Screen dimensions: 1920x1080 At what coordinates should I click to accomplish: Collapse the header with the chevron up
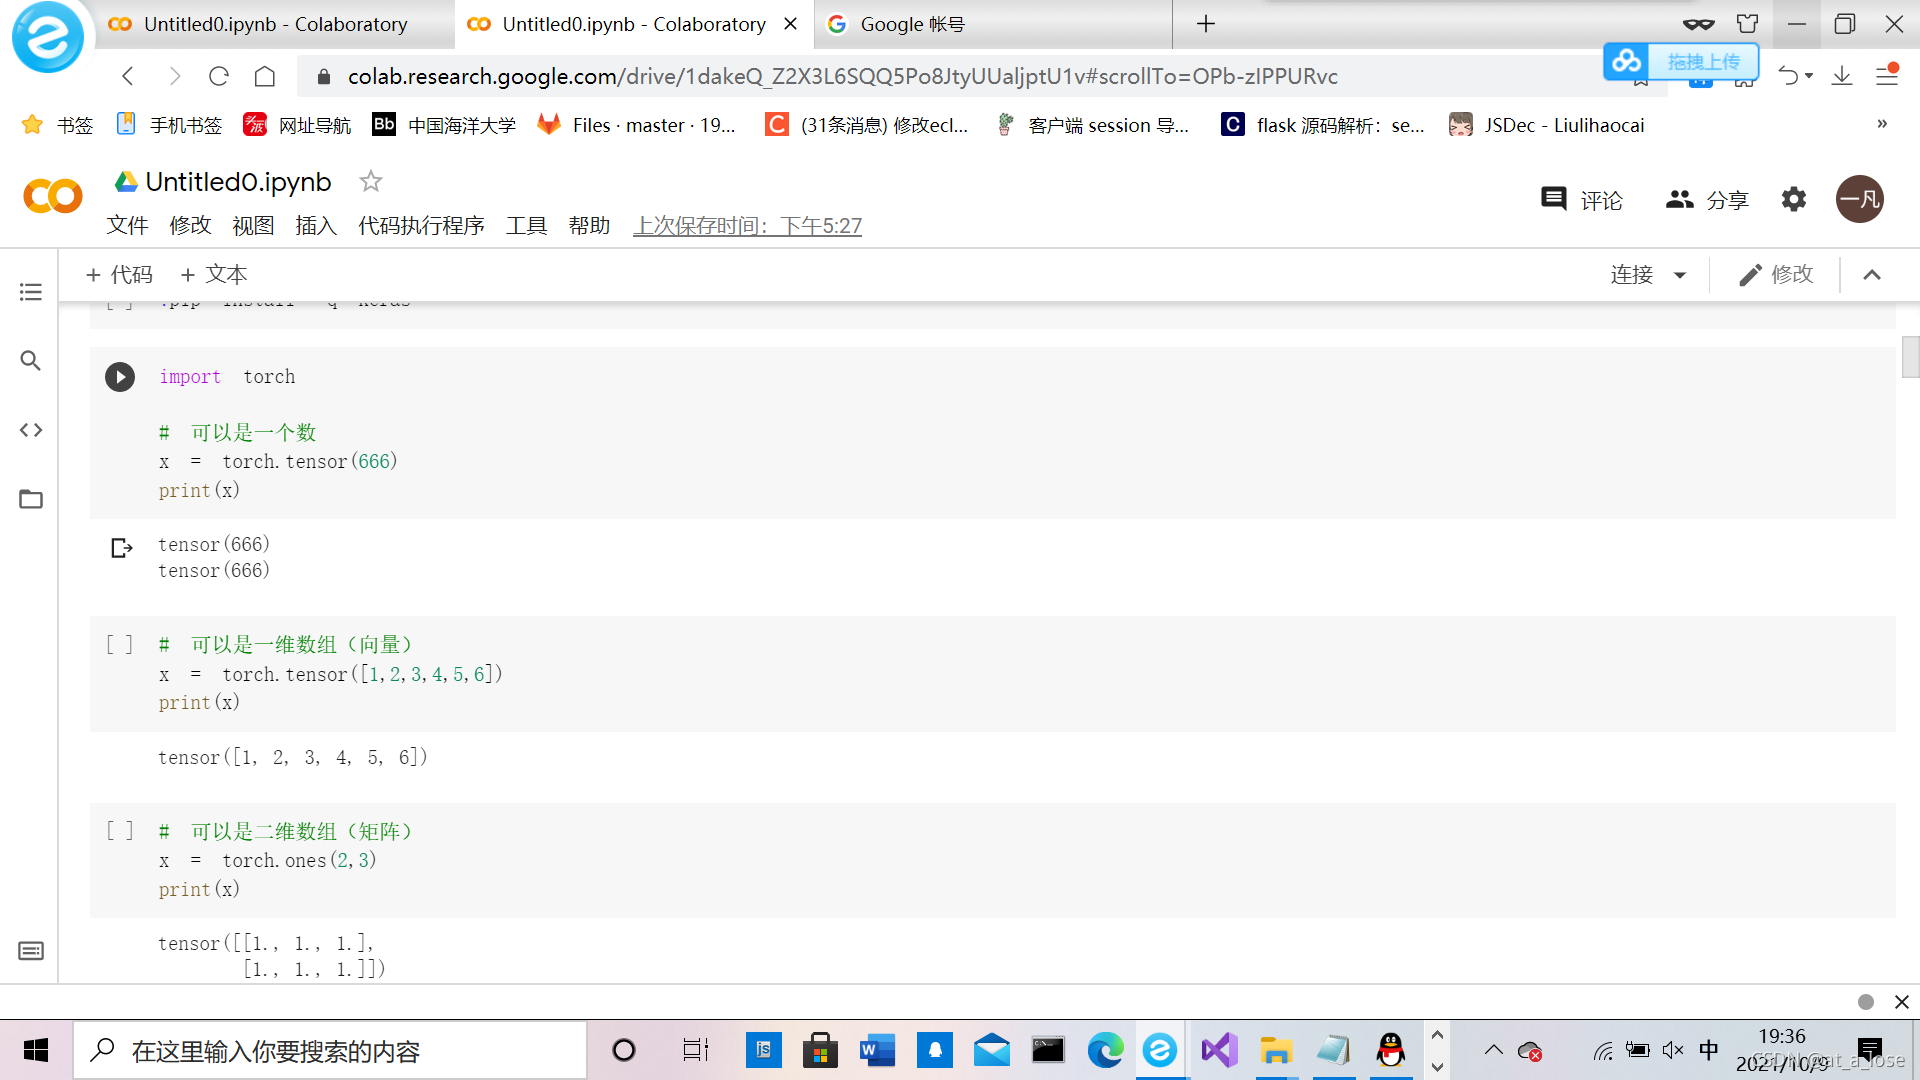click(x=1872, y=275)
